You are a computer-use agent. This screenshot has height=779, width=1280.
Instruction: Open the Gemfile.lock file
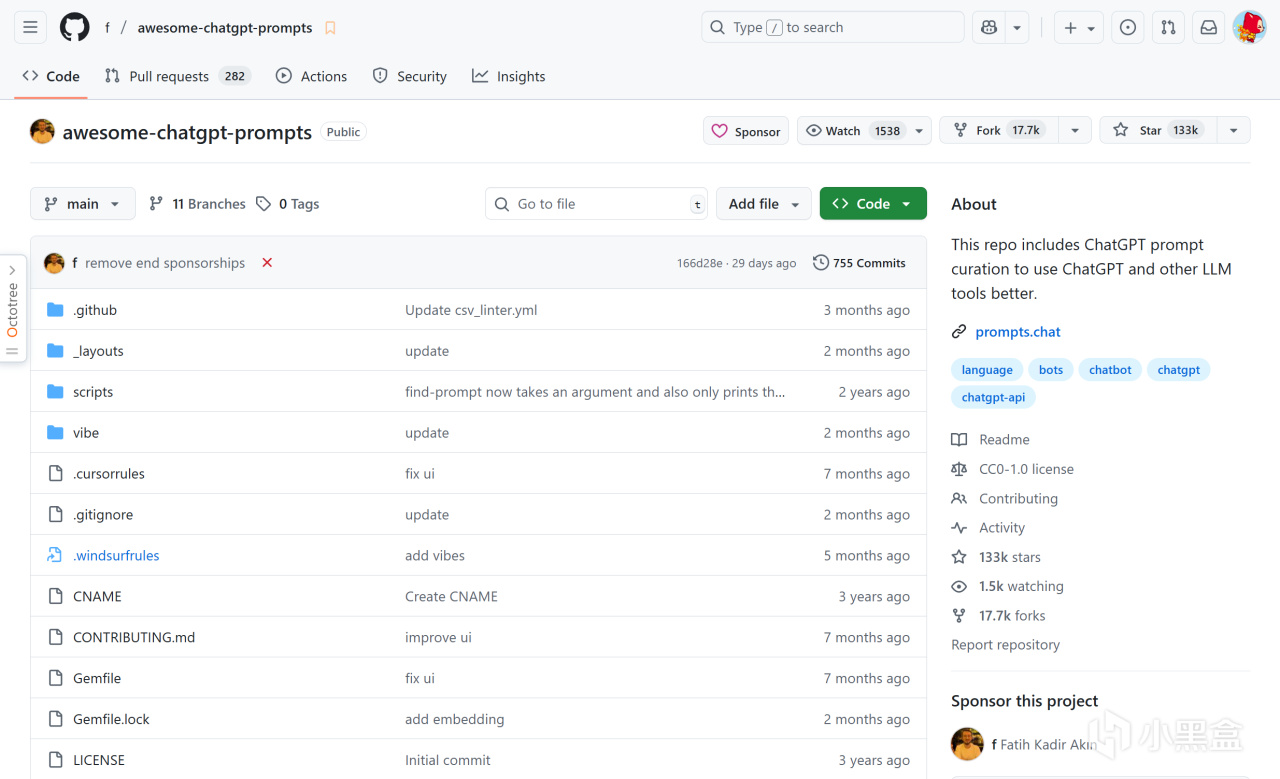click(x=111, y=720)
